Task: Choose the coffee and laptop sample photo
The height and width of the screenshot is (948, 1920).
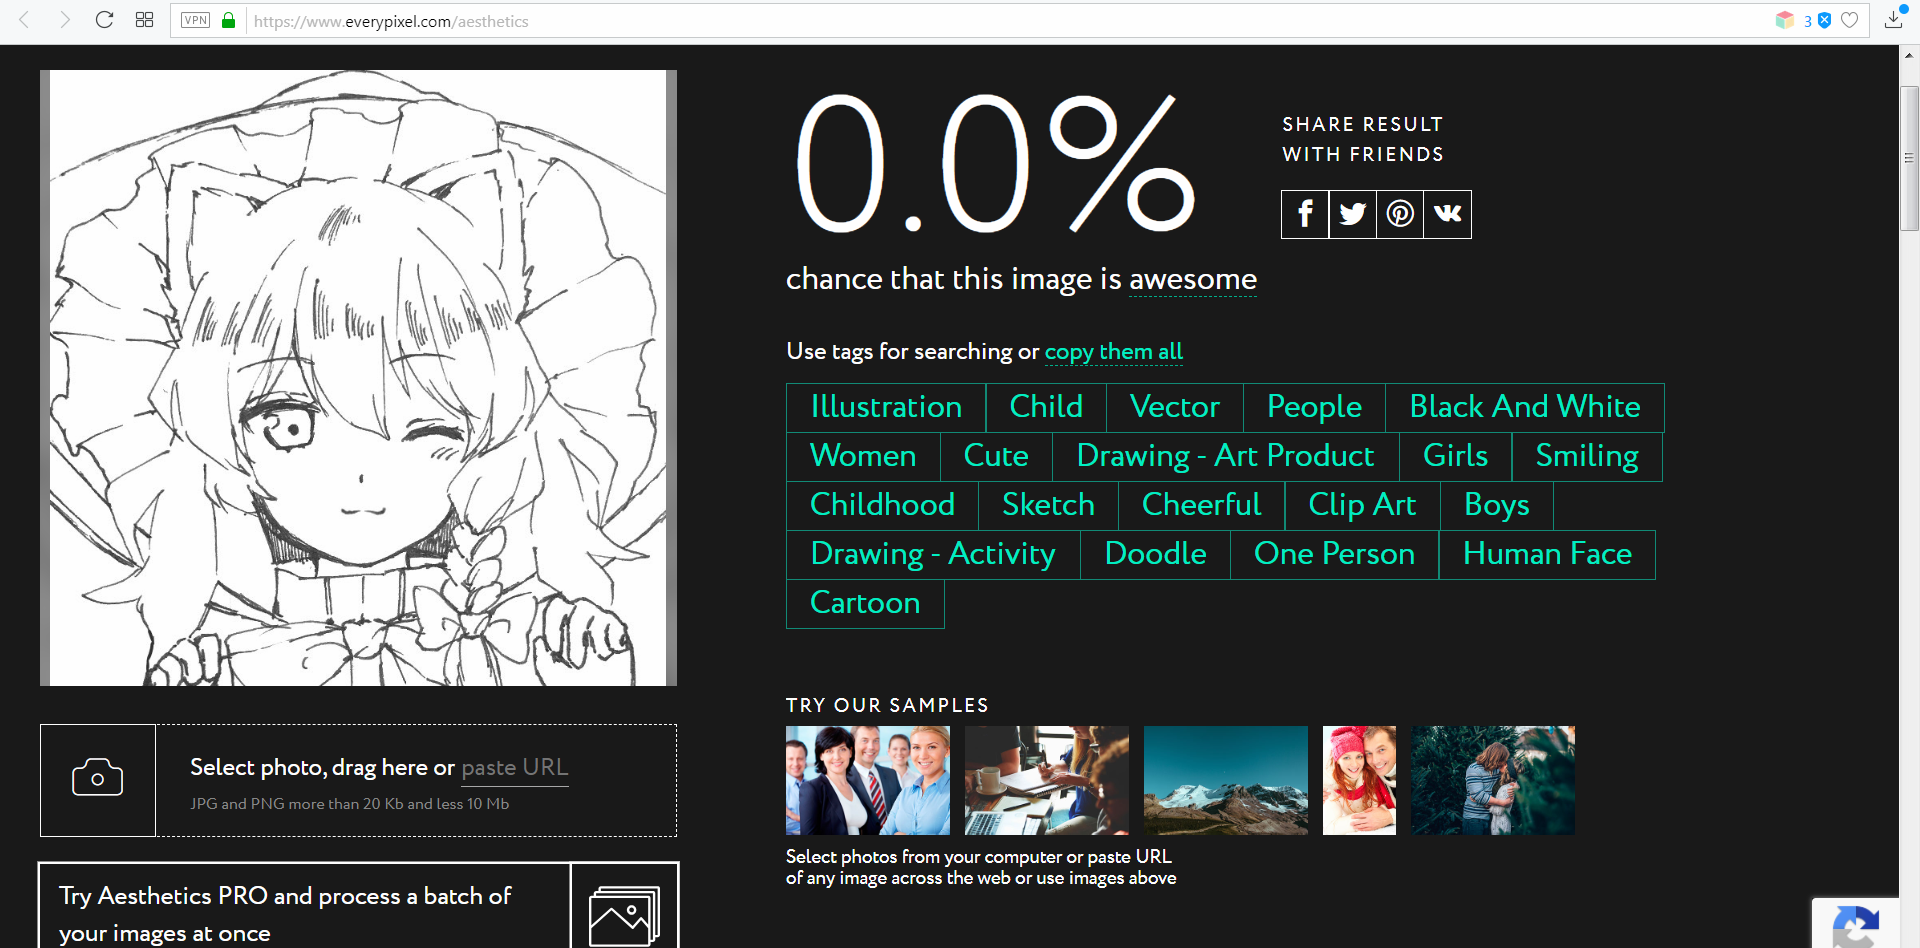Action: coord(1047,780)
